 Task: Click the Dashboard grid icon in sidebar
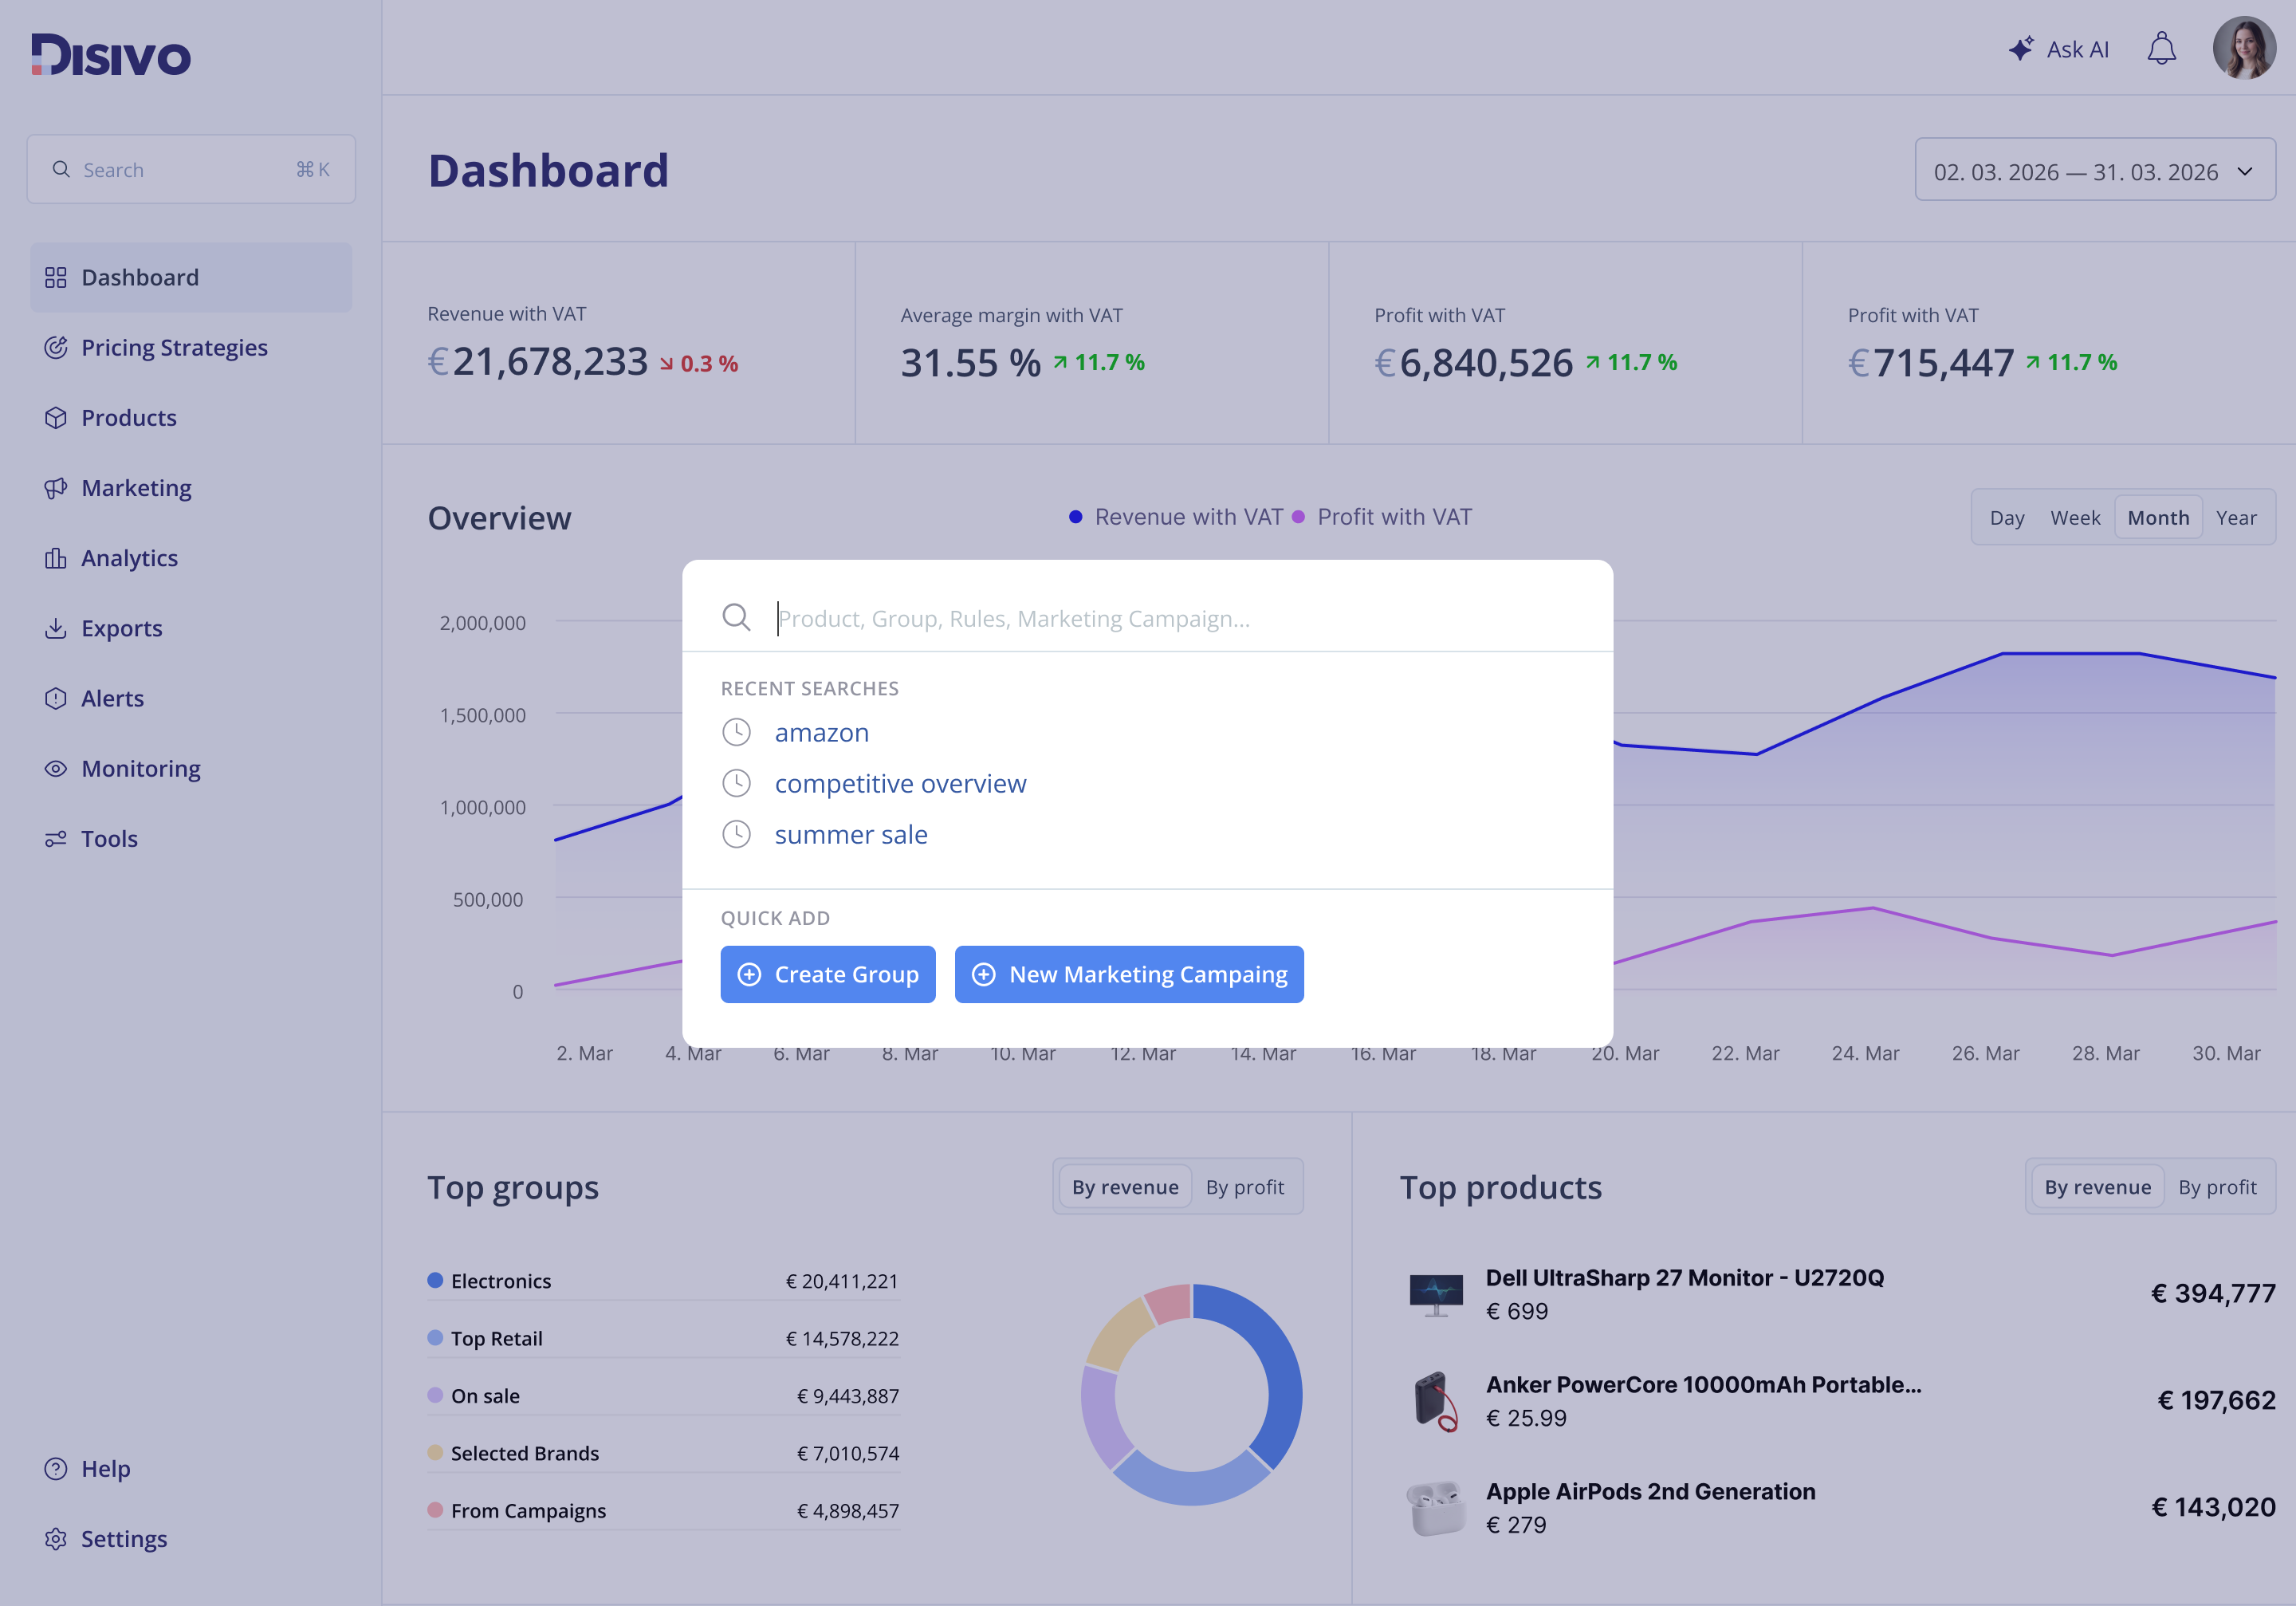tap(56, 277)
